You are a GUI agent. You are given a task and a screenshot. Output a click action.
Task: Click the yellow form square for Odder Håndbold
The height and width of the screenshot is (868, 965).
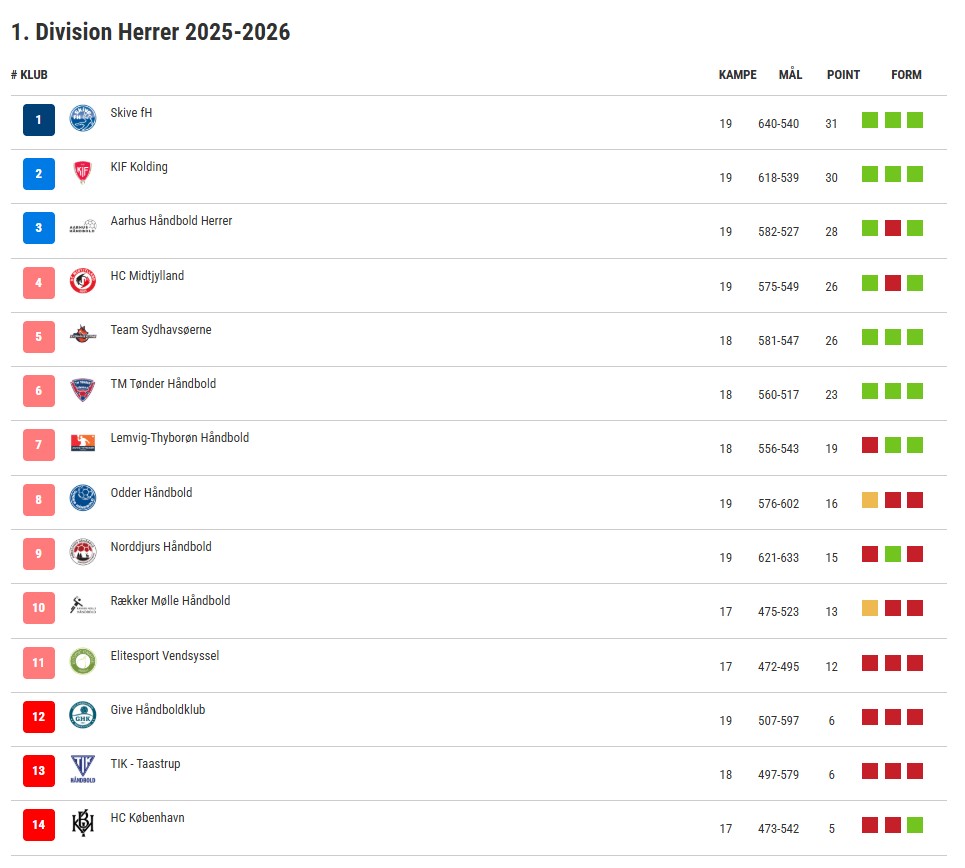870,500
